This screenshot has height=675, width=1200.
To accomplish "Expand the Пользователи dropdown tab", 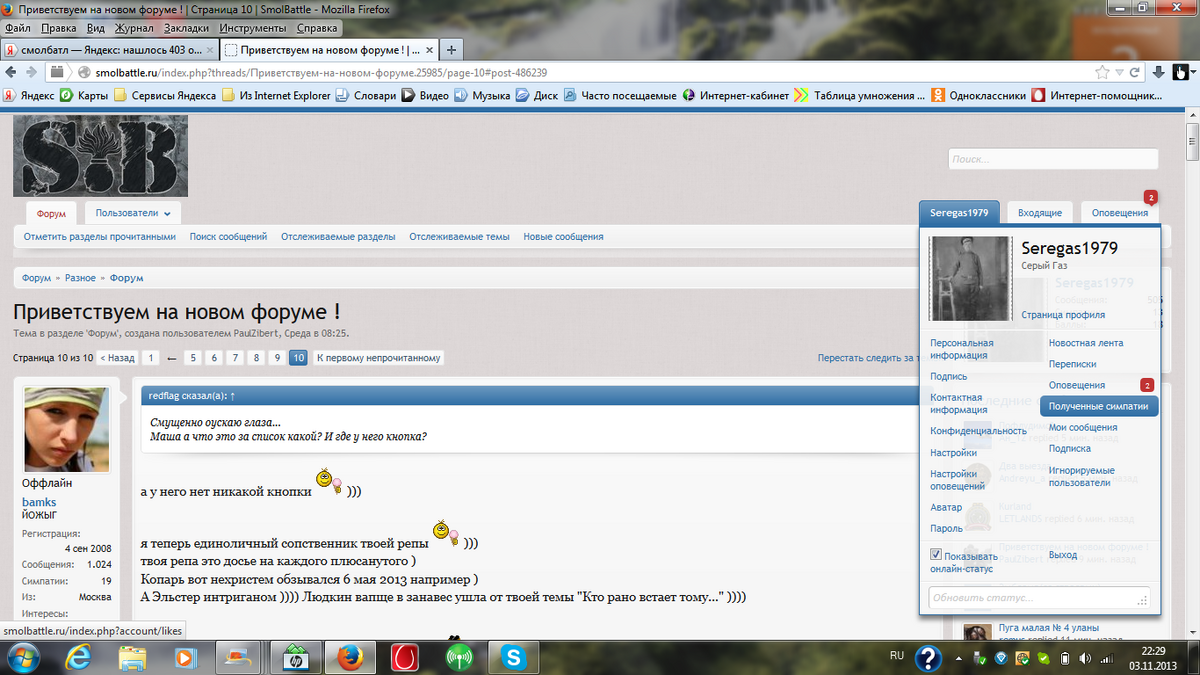I will coord(133,213).
